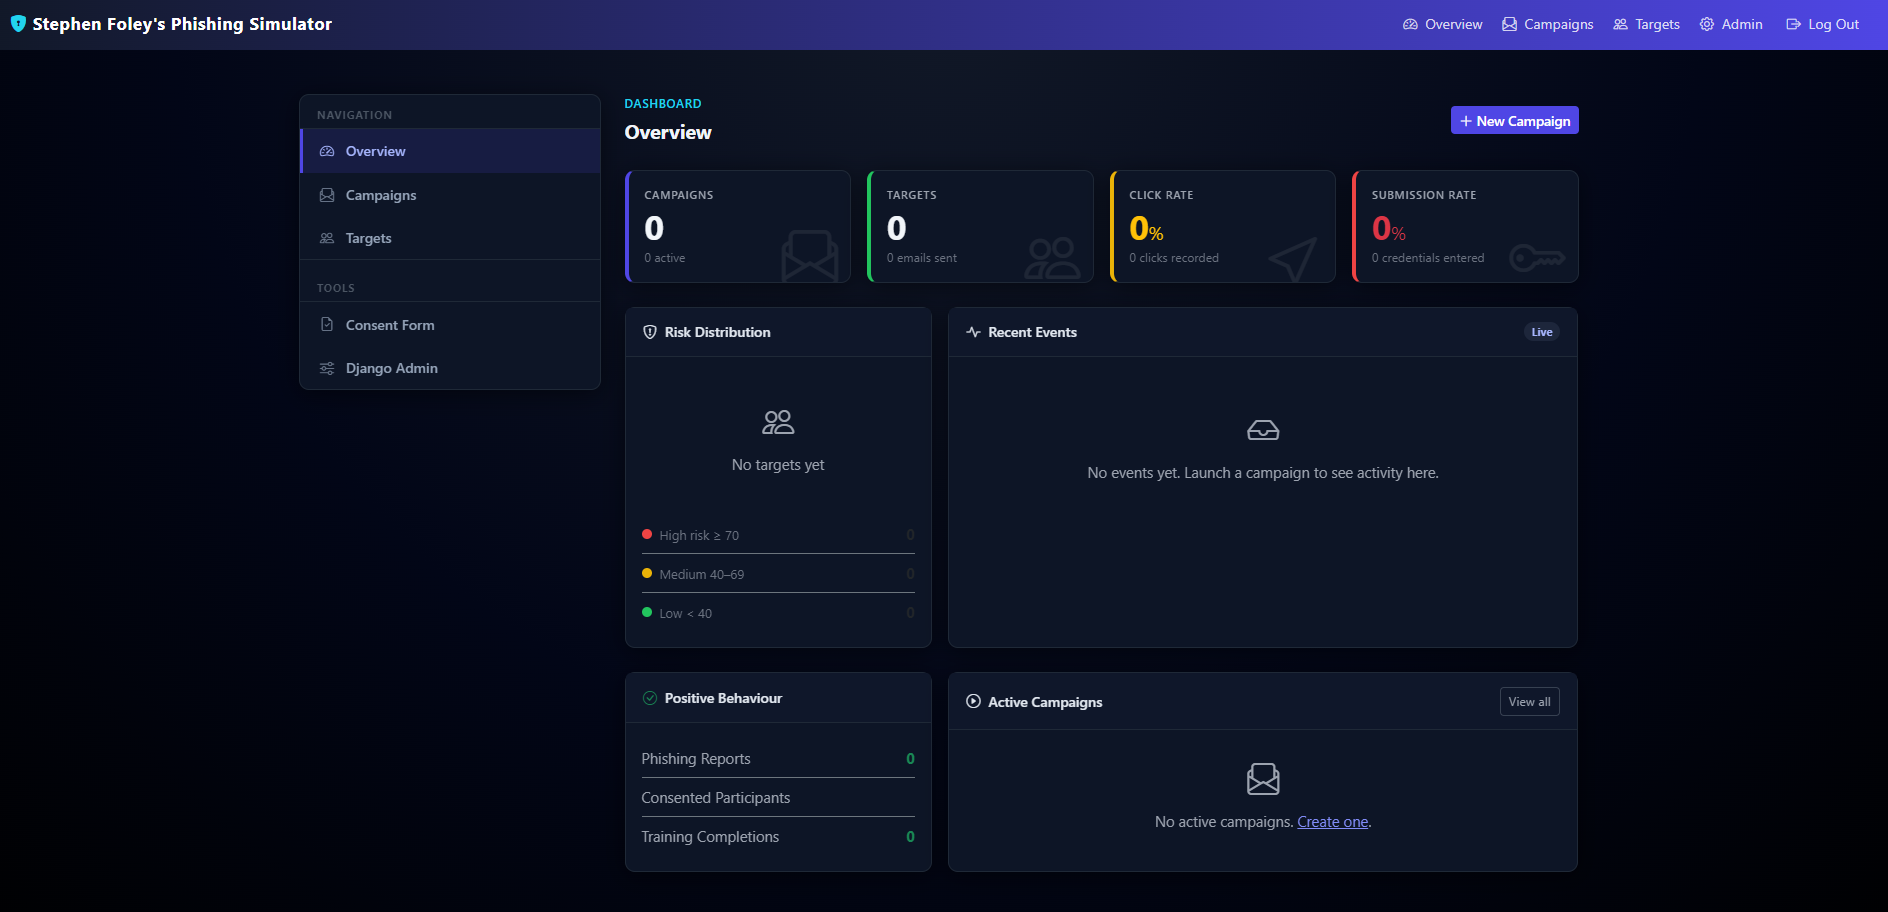Select the High risk legend dot
This screenshot has height=912, width=1888.
click(647, 534)
